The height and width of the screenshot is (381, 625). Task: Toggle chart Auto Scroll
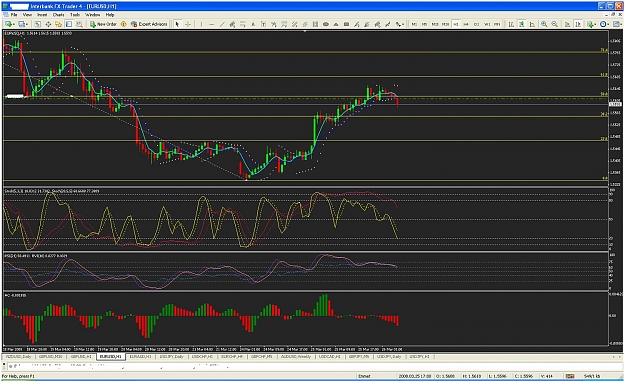pos(567,24)
